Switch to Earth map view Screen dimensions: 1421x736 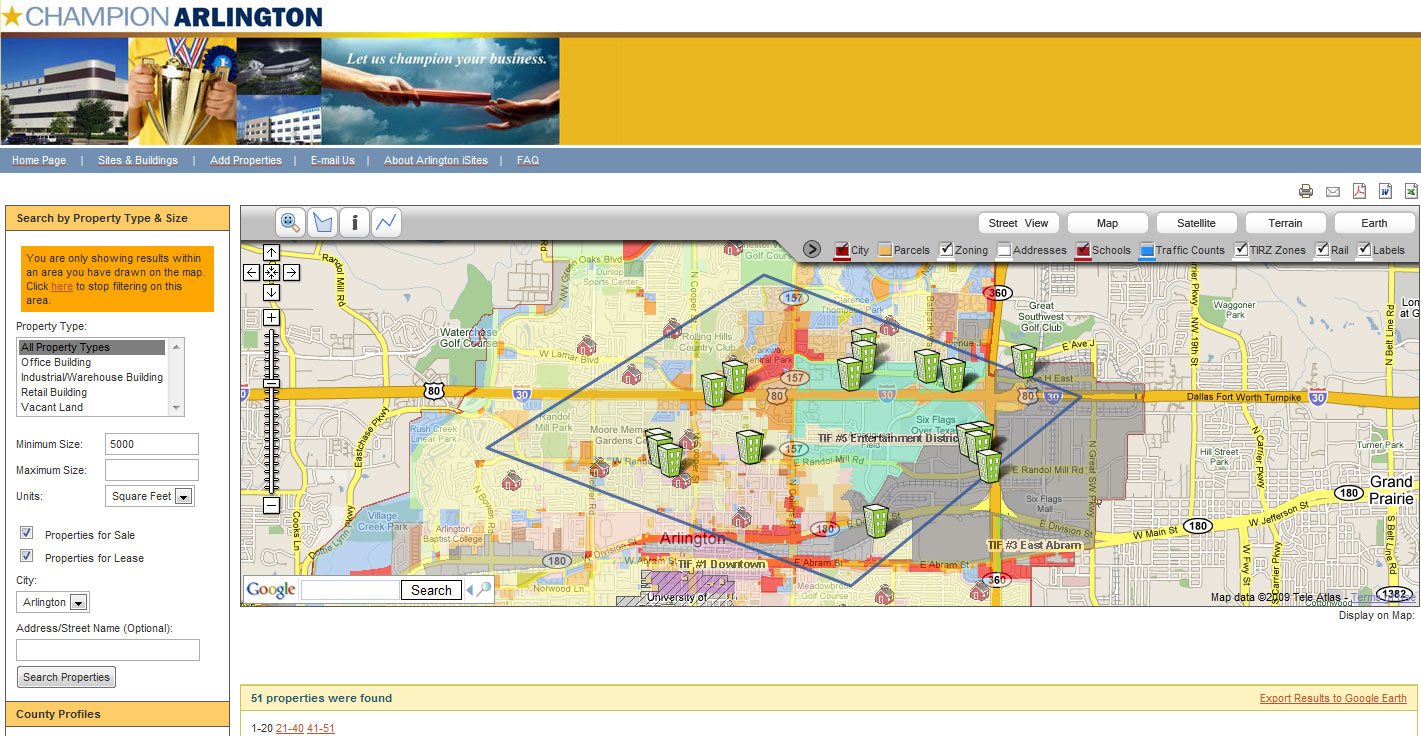(x=1375, y=223)
